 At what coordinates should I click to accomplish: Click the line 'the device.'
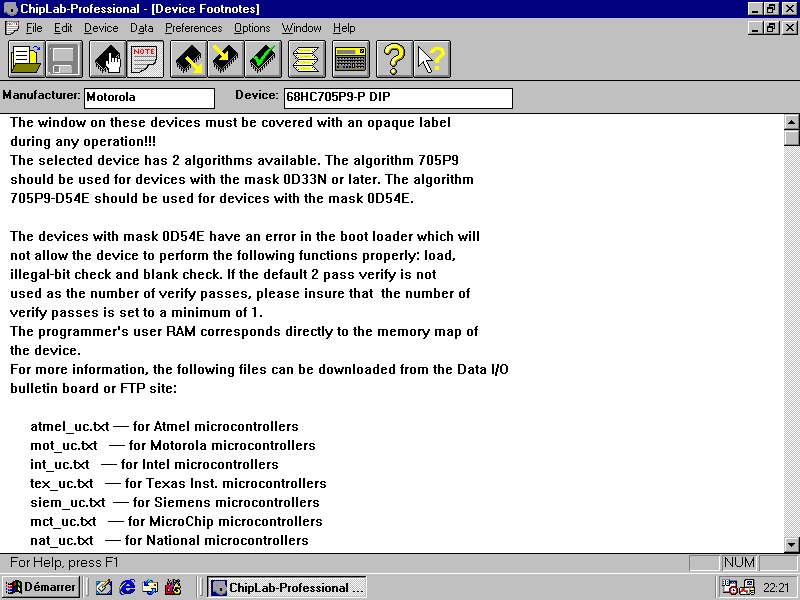pos(45,351)
